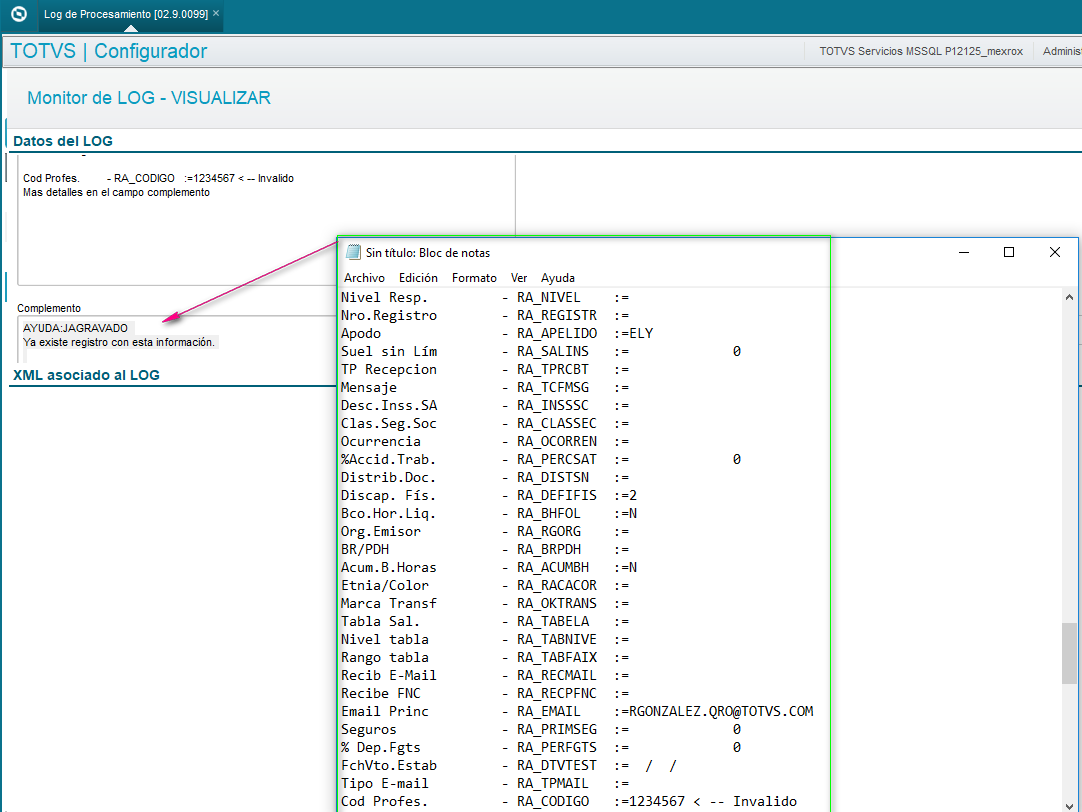The height and width of the screenshot is (812, 1082).
Task: Click TOTVS Servicios MSSQL P12125_mexrox label
Action: [x=921, y=51]
